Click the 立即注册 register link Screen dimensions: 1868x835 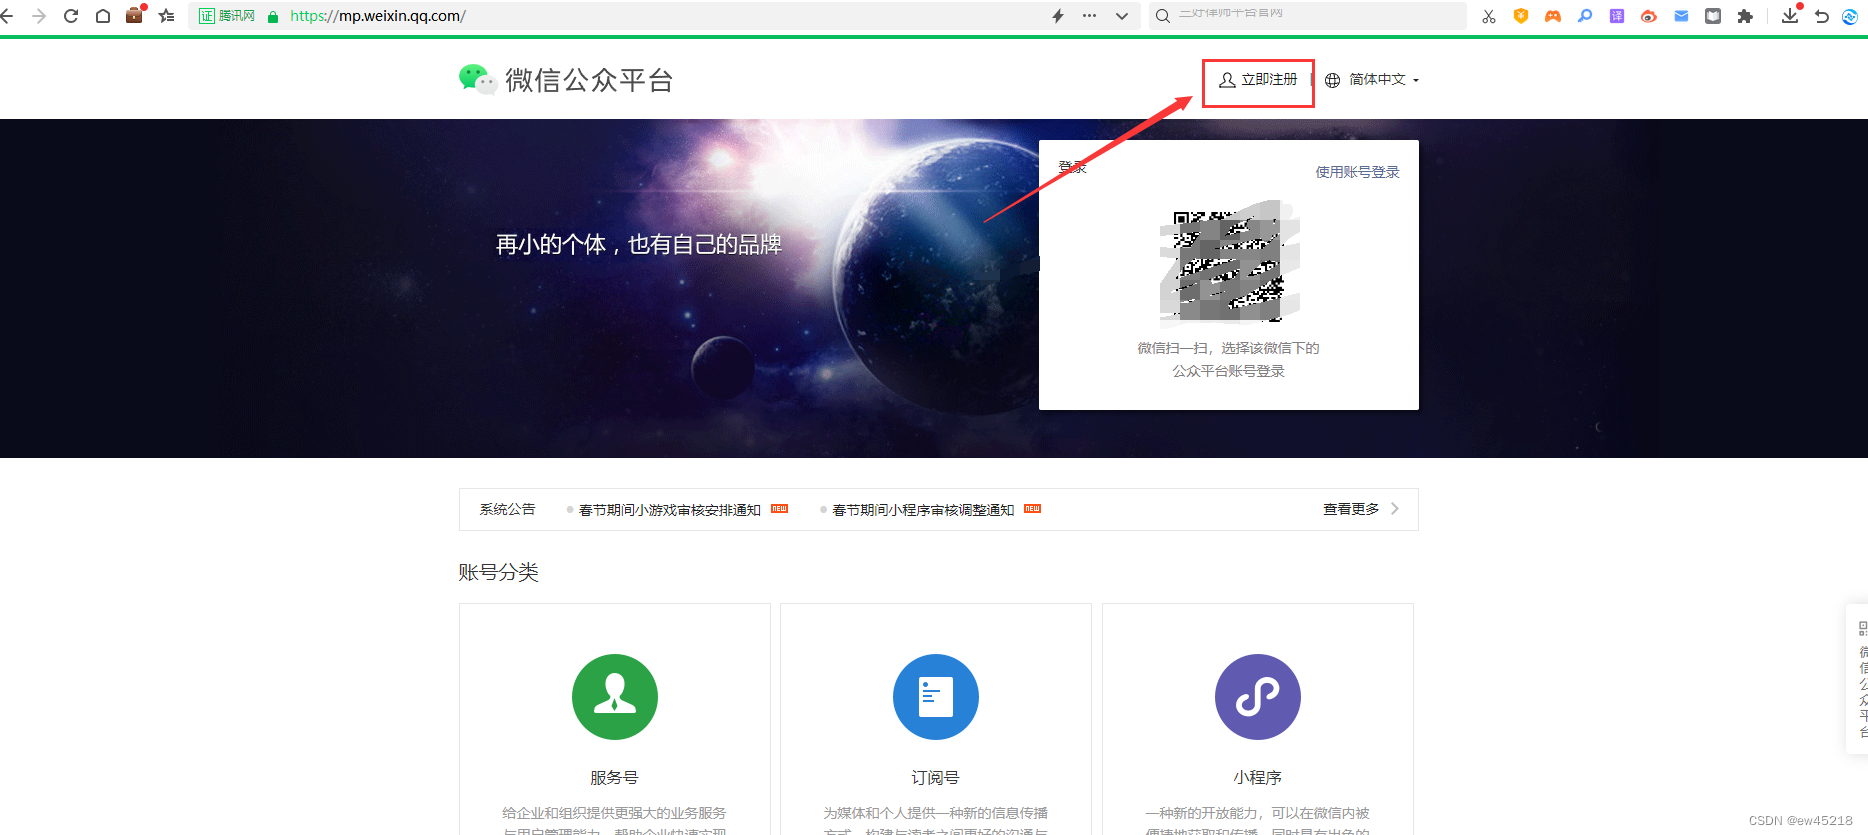[x=1258, y=79]
